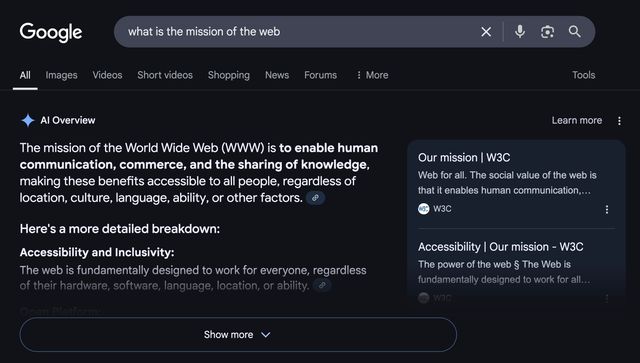Expand the More search filters menu
Screen dimensions: 640x363
[x=372, y=75]
